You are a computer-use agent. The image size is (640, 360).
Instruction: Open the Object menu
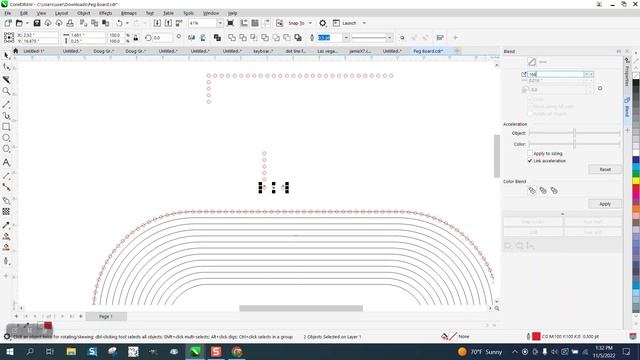[x=83, y=13]
